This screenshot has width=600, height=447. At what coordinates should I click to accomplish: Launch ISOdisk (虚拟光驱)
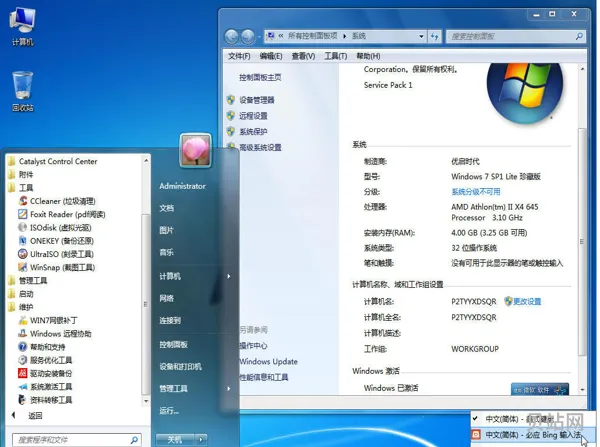[54, 228]
